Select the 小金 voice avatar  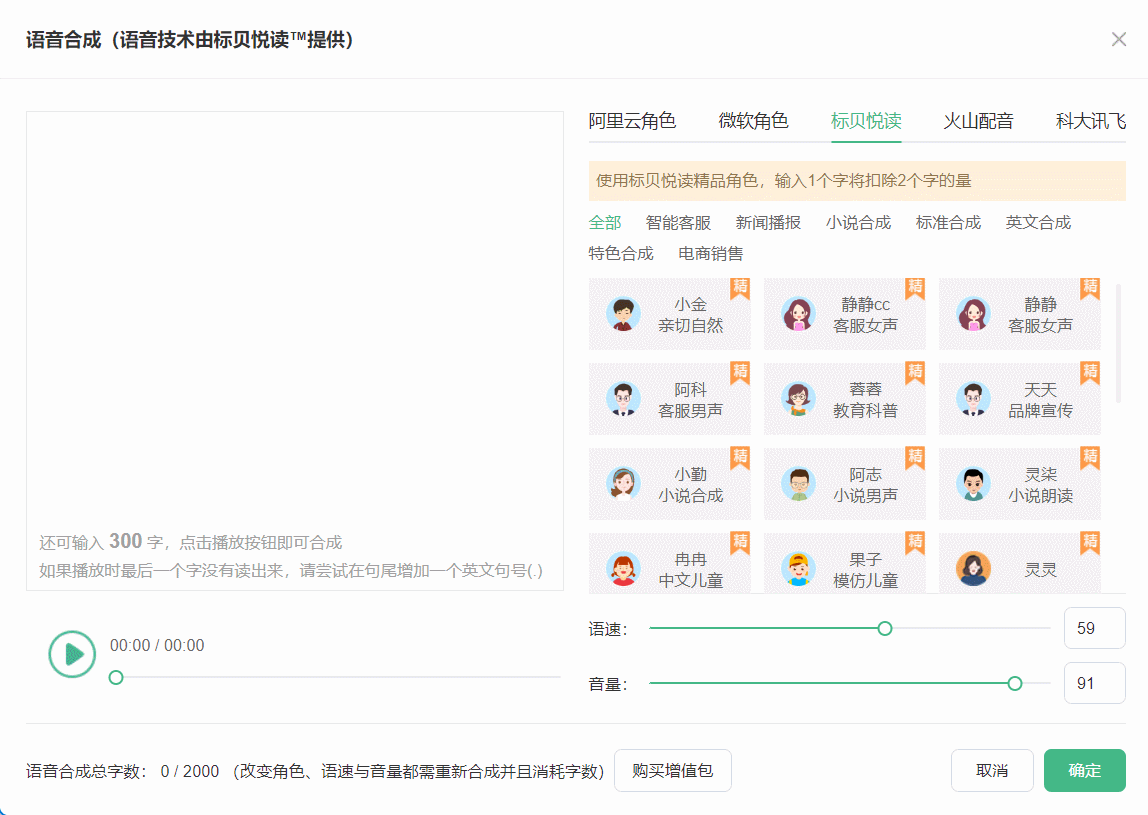tap(623, 315)
